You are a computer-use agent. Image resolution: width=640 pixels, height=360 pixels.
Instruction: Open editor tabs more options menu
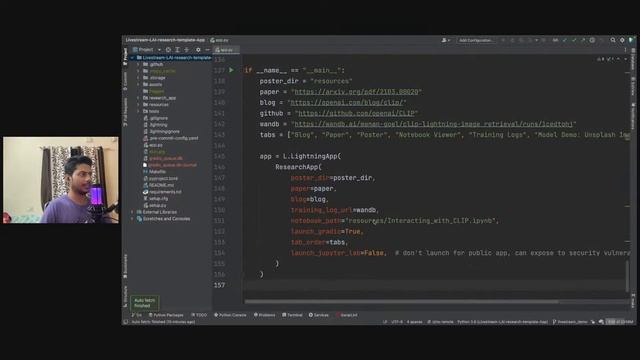[625, 50]
